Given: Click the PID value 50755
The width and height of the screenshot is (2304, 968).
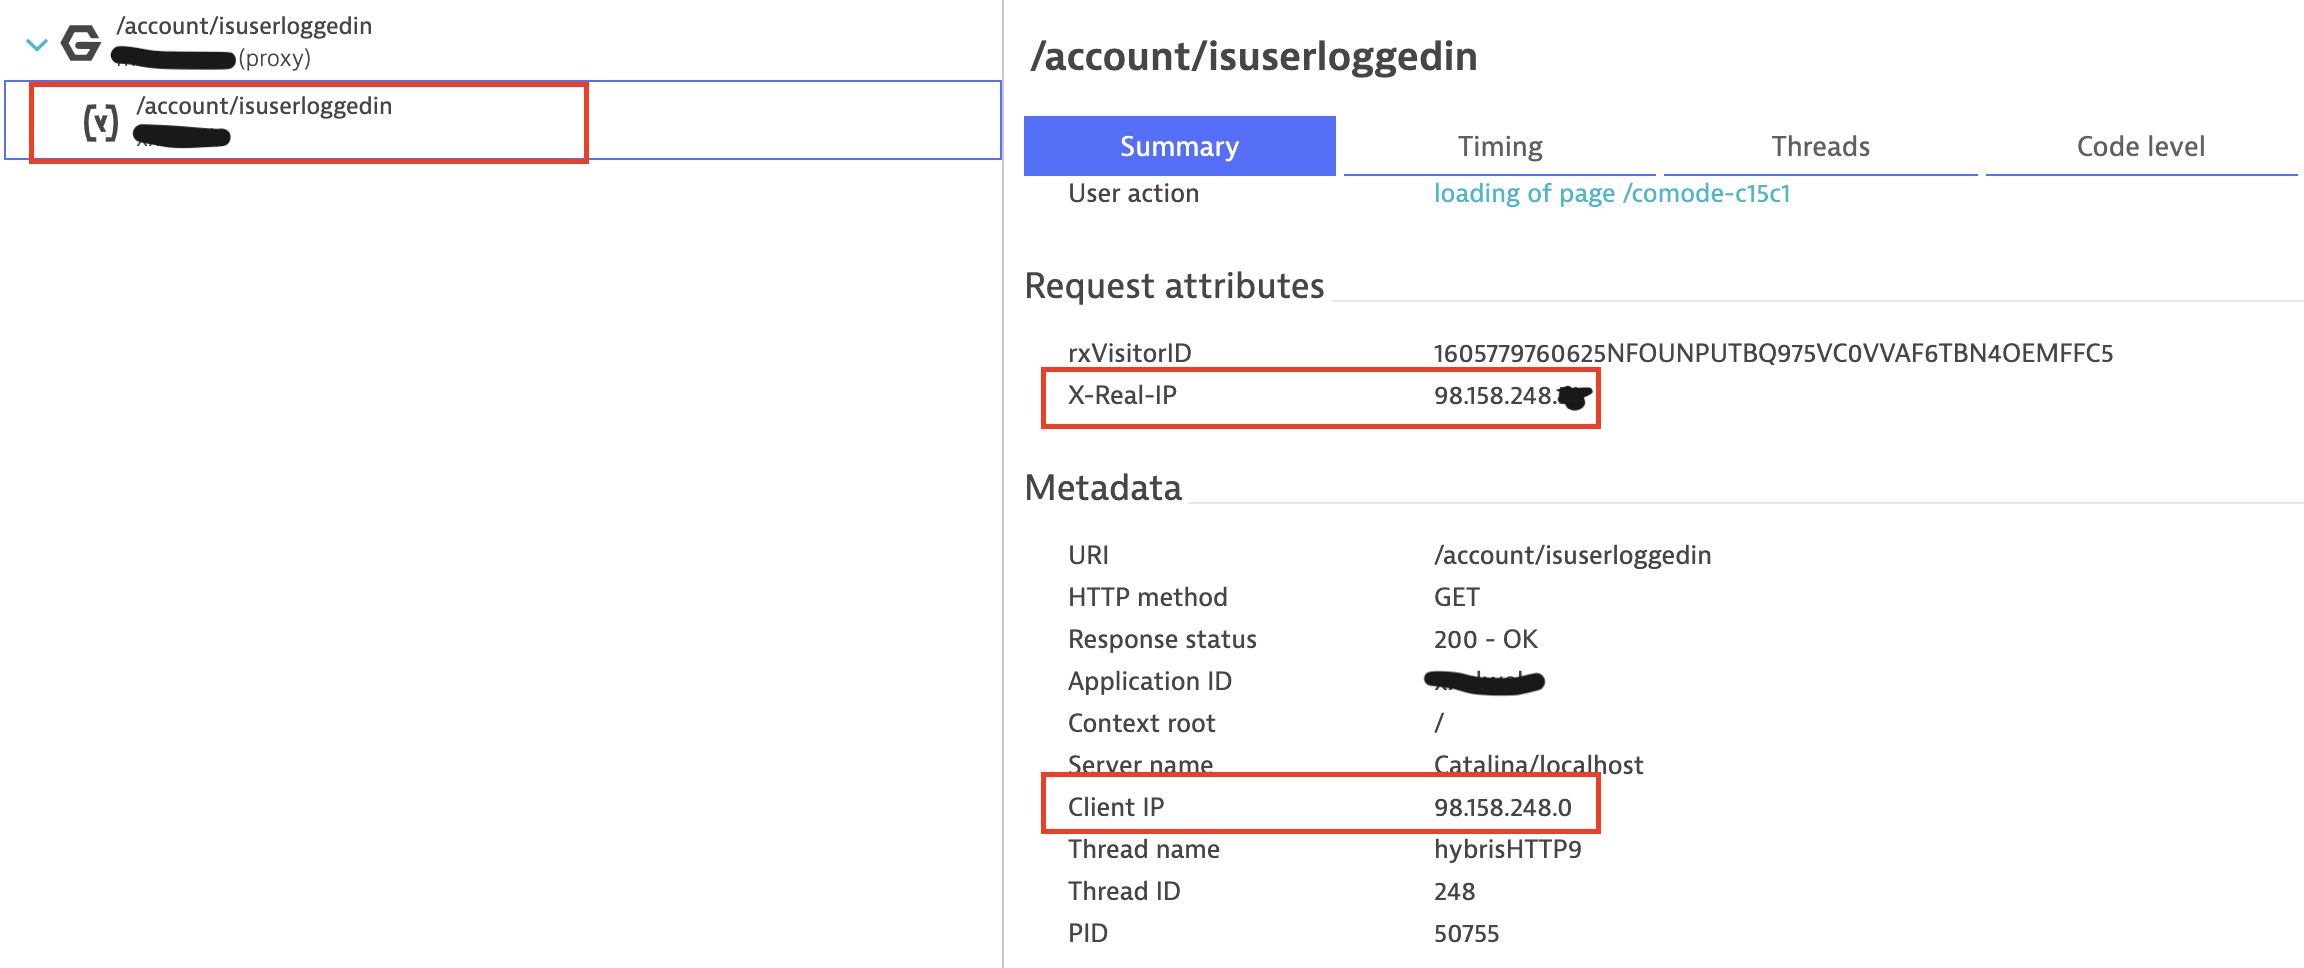Looking at the screenshot, I should pos(1466,933).
